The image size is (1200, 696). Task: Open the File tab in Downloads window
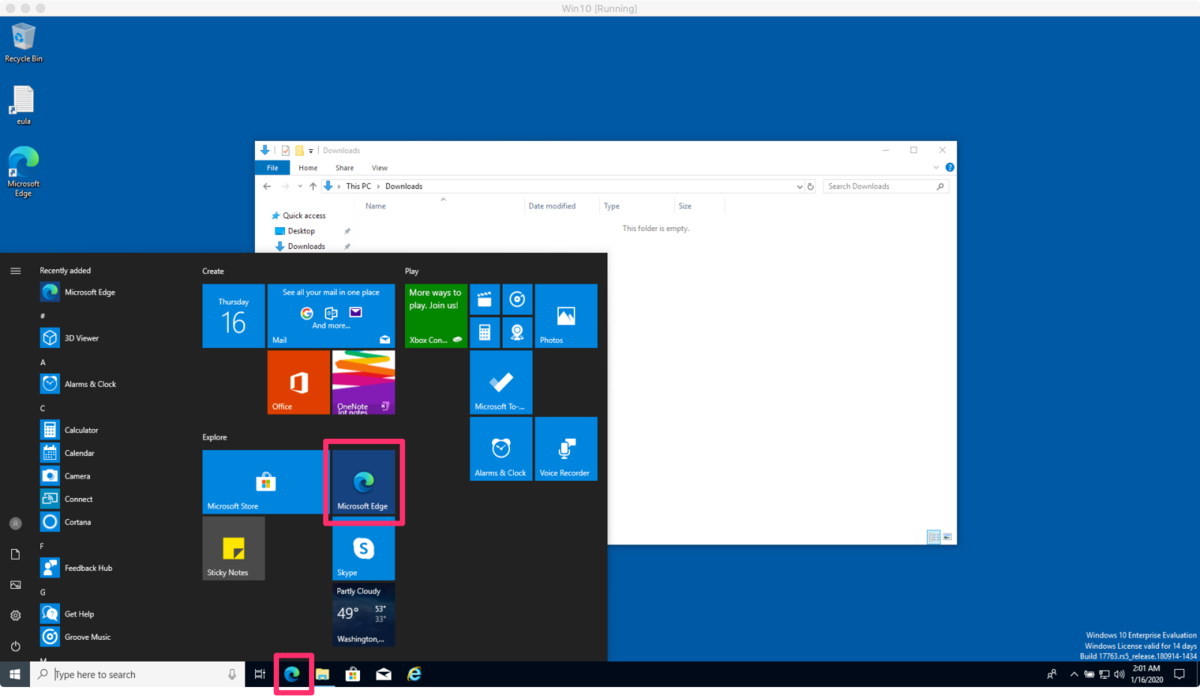pos(272,168)
